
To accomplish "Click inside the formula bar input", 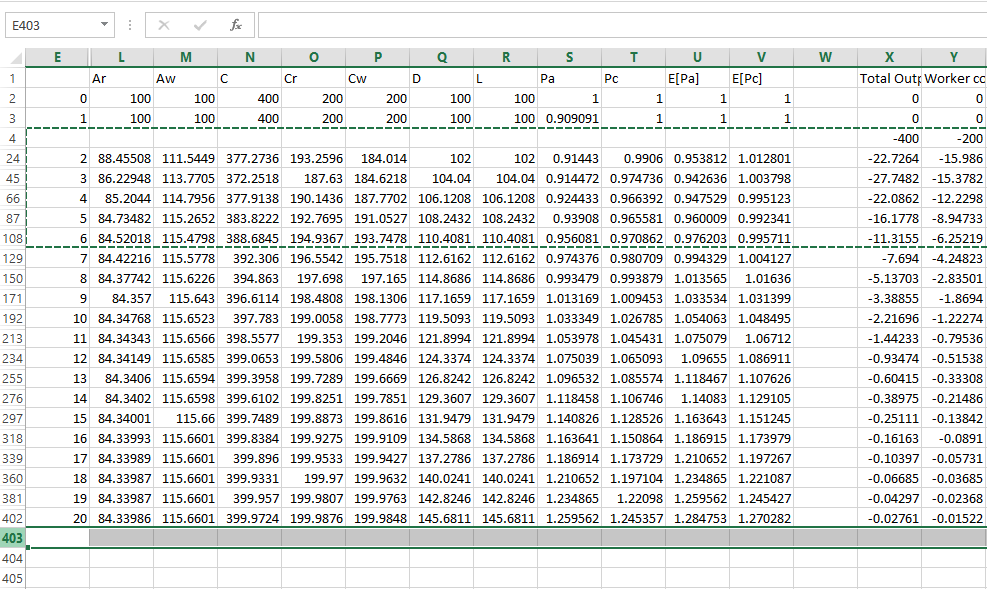I will (622, 25).
